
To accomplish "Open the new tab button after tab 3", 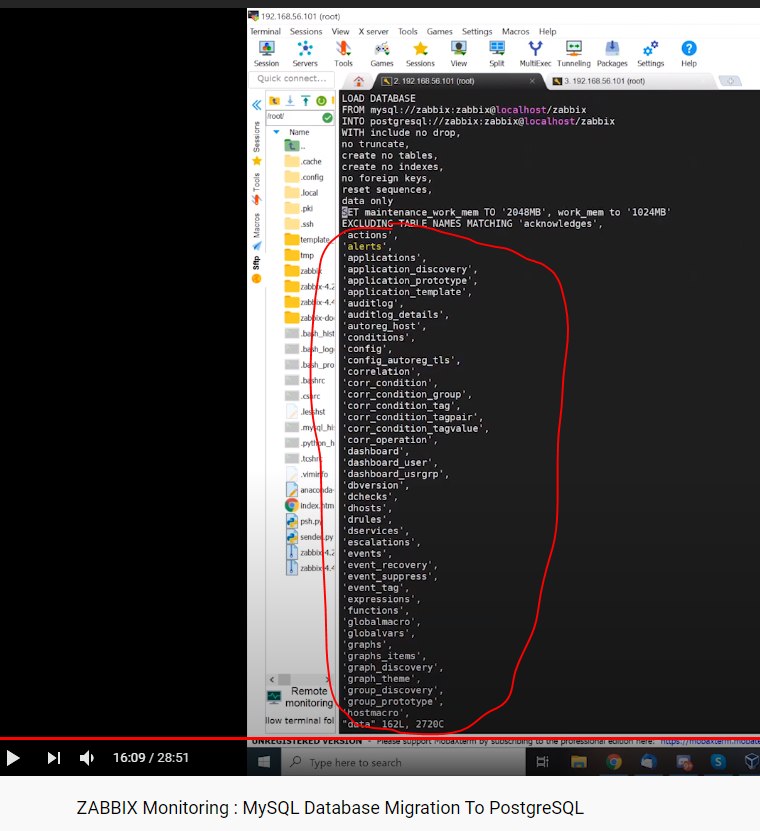I will pos(730,81).
